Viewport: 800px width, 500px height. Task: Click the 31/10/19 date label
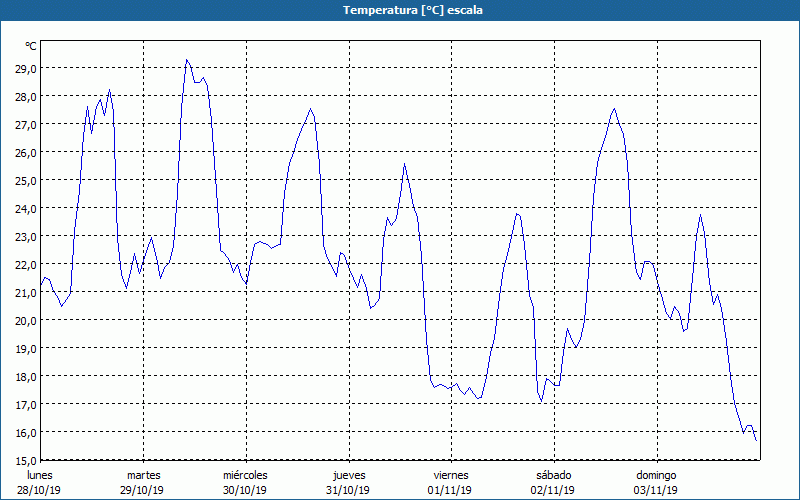pos(348,490)
